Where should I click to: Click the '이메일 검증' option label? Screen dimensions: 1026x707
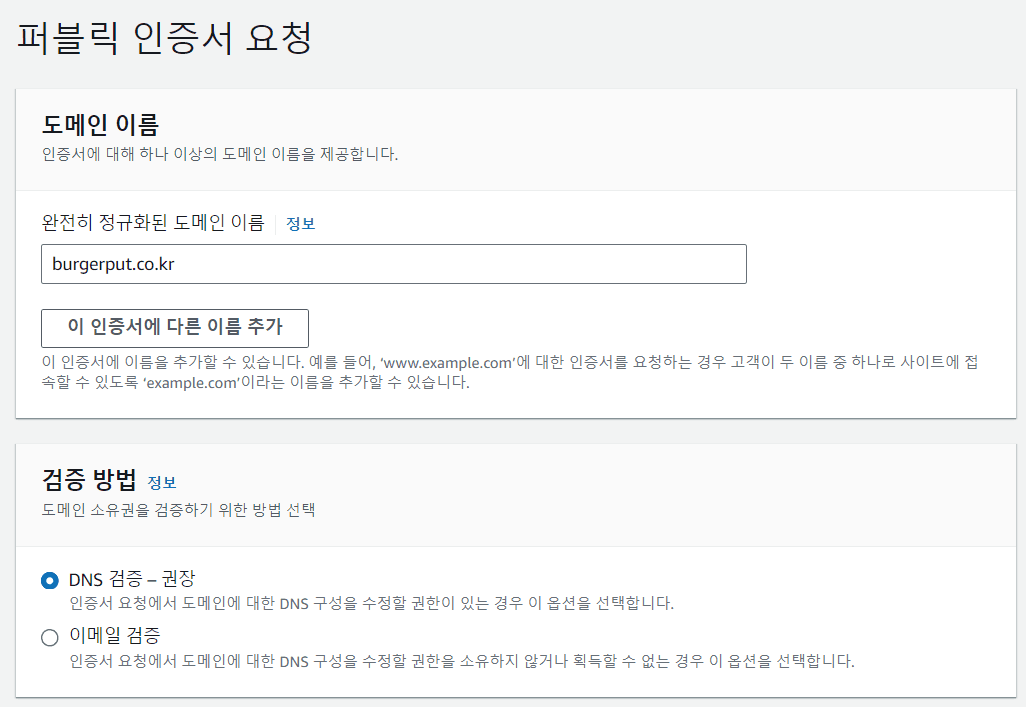tap(115, 636)
